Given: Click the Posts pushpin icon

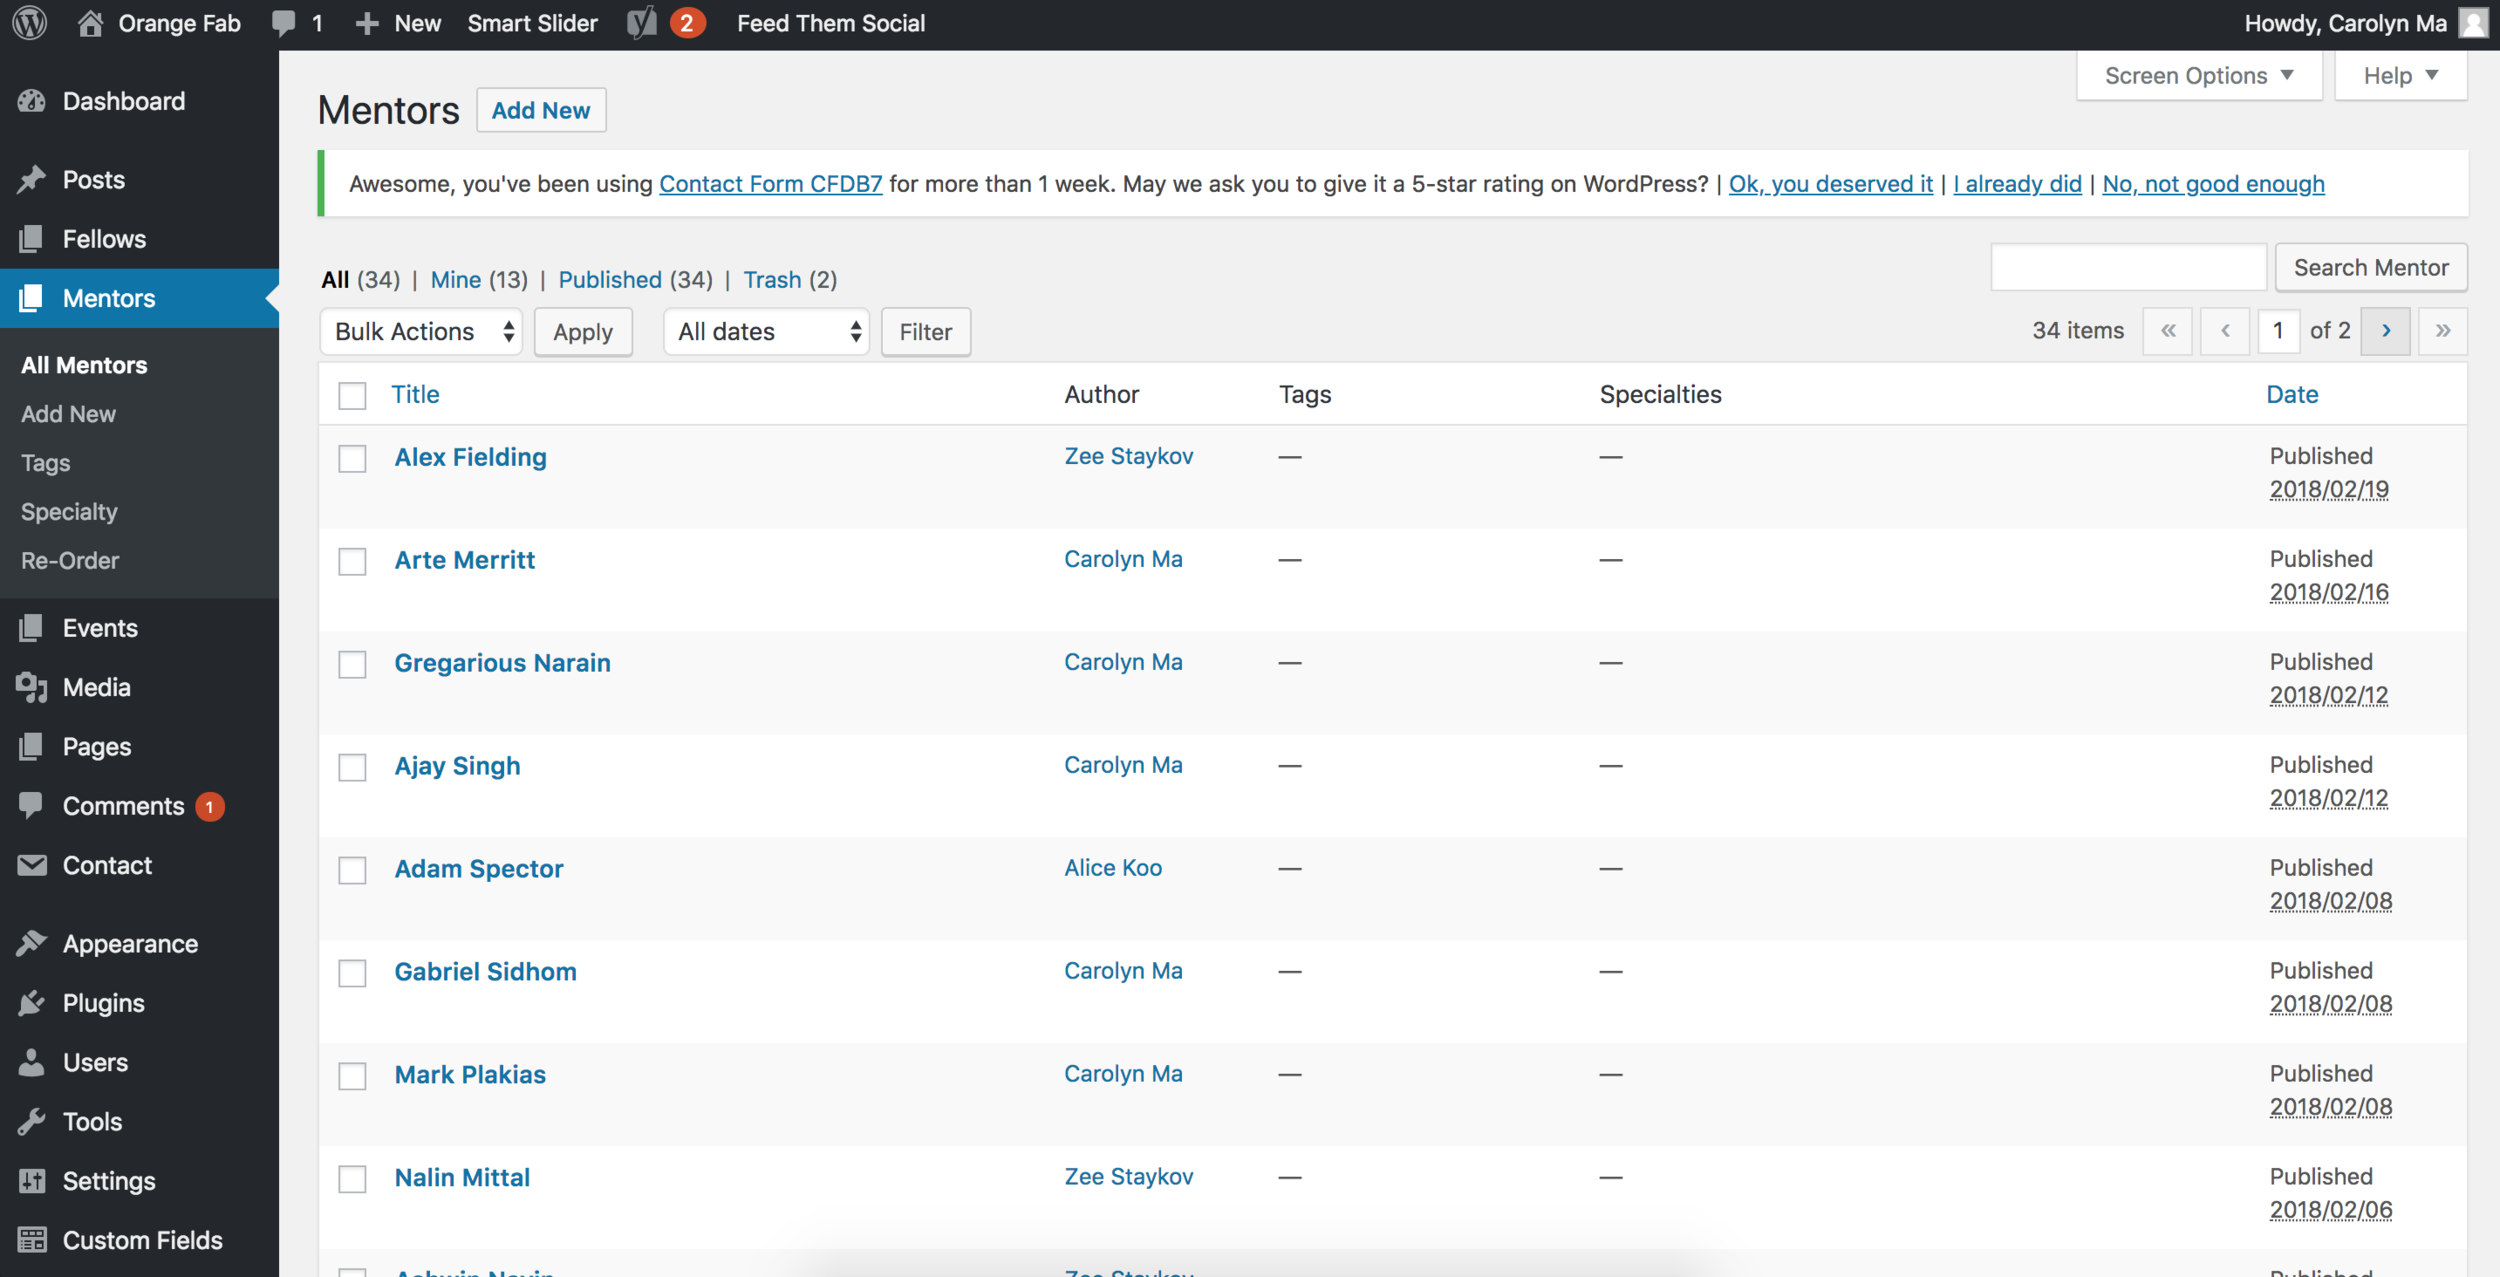Looking at the screenshot, I should (32, 180).
